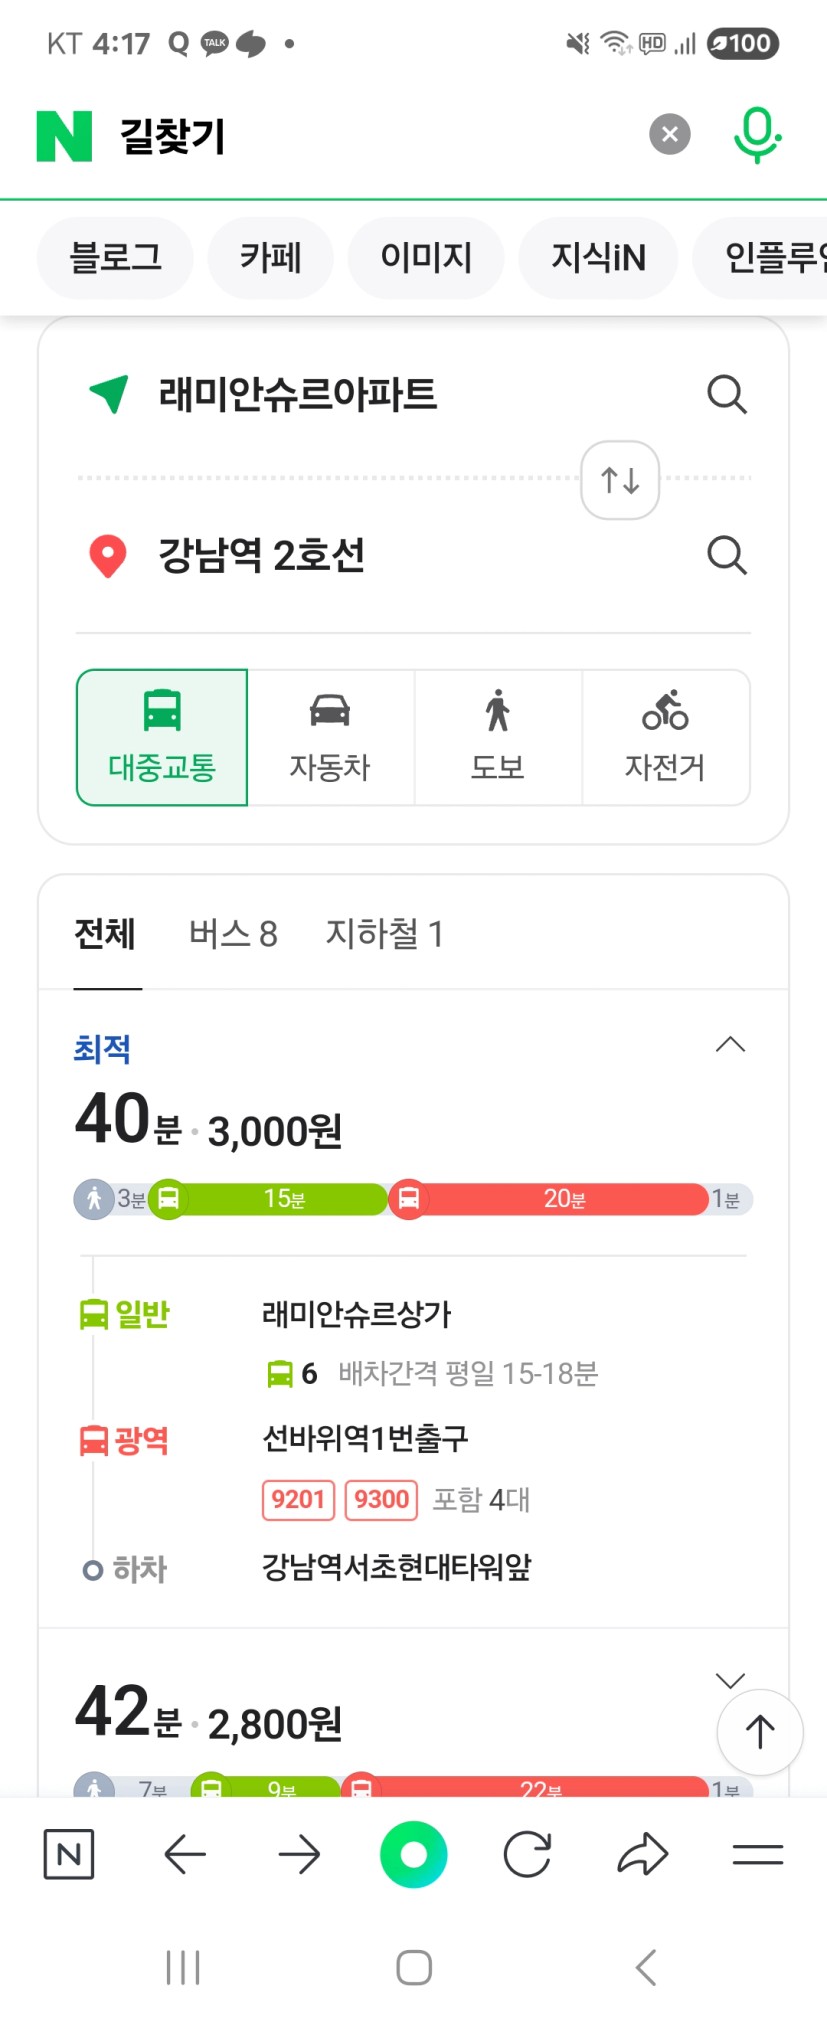Tap the green Naver home circle button
Viewport: 827px width, 2022px height.
pyautogui.click(x=413, y=1855)
